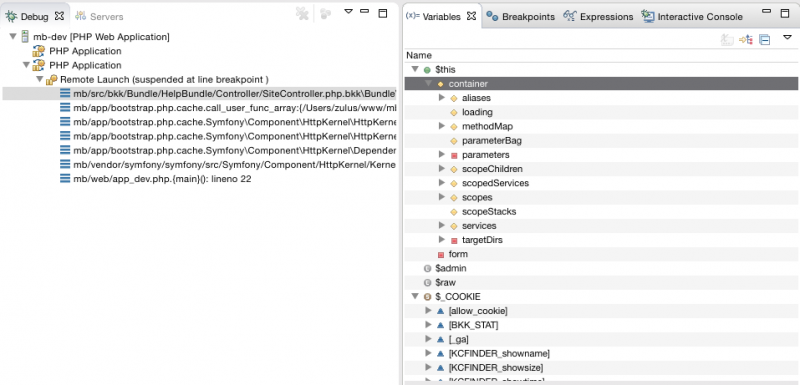Select the scopeStacks property row

tap(601, 212)
